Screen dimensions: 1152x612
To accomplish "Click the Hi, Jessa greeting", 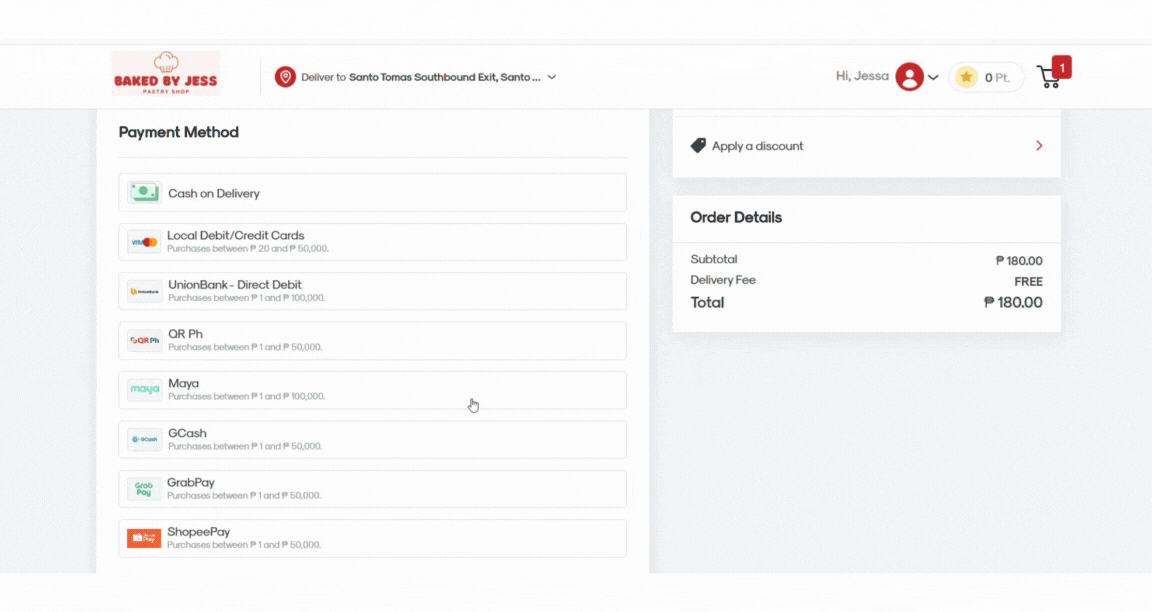I will 862,76.
